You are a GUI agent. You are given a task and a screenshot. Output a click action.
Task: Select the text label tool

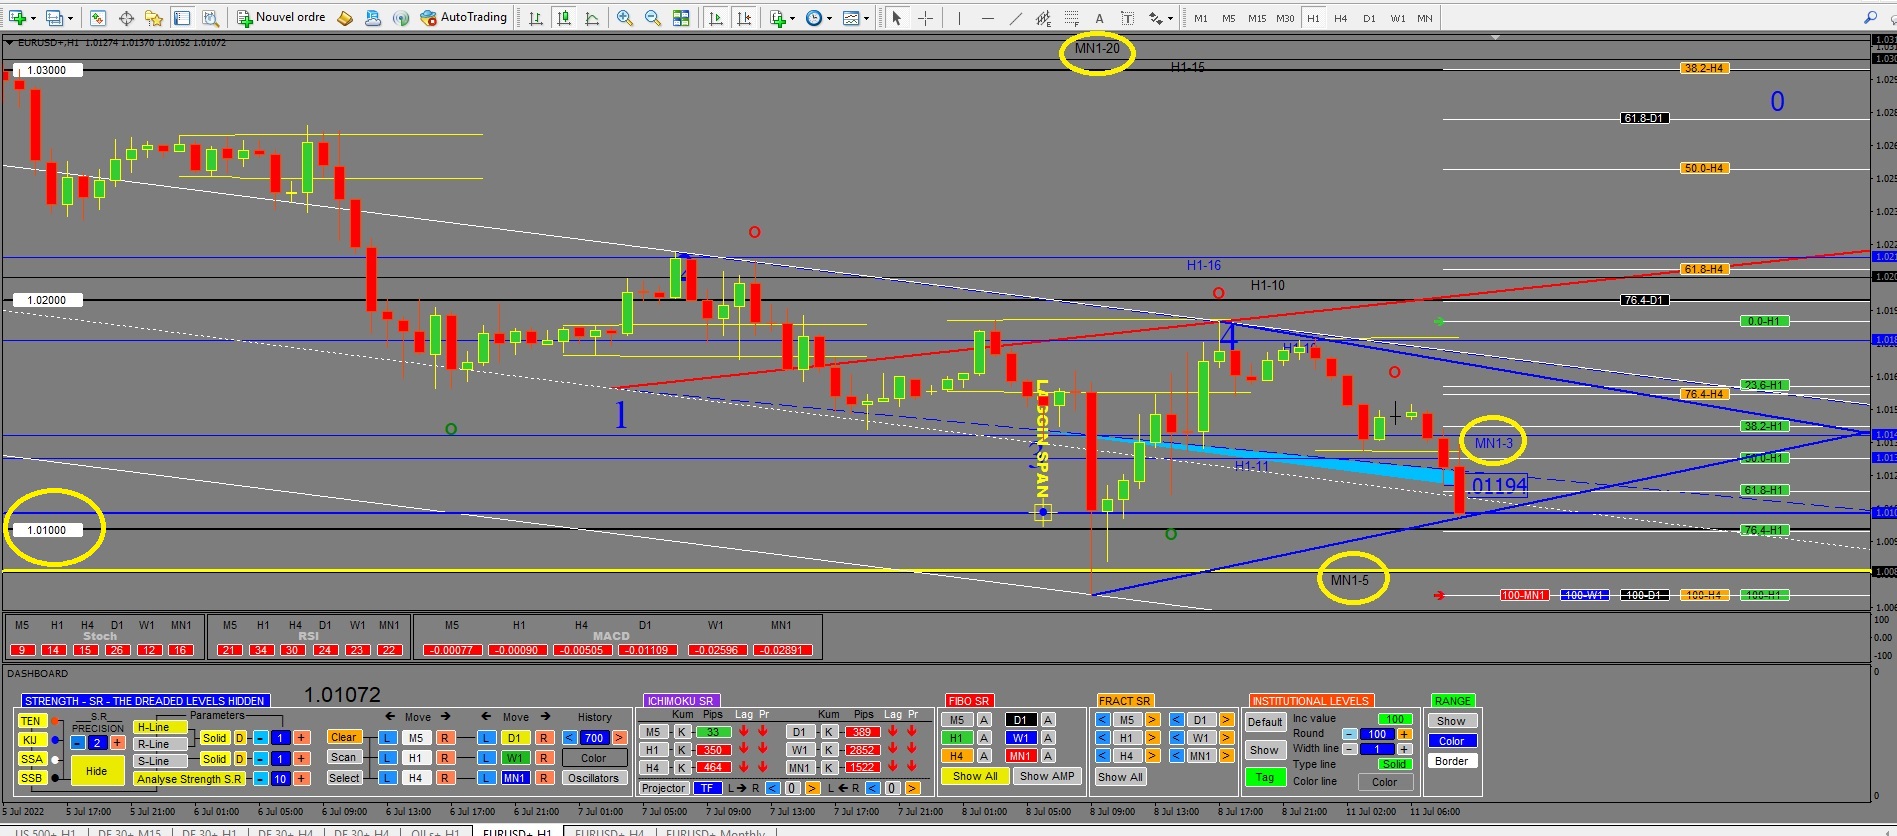(1127, 18)
